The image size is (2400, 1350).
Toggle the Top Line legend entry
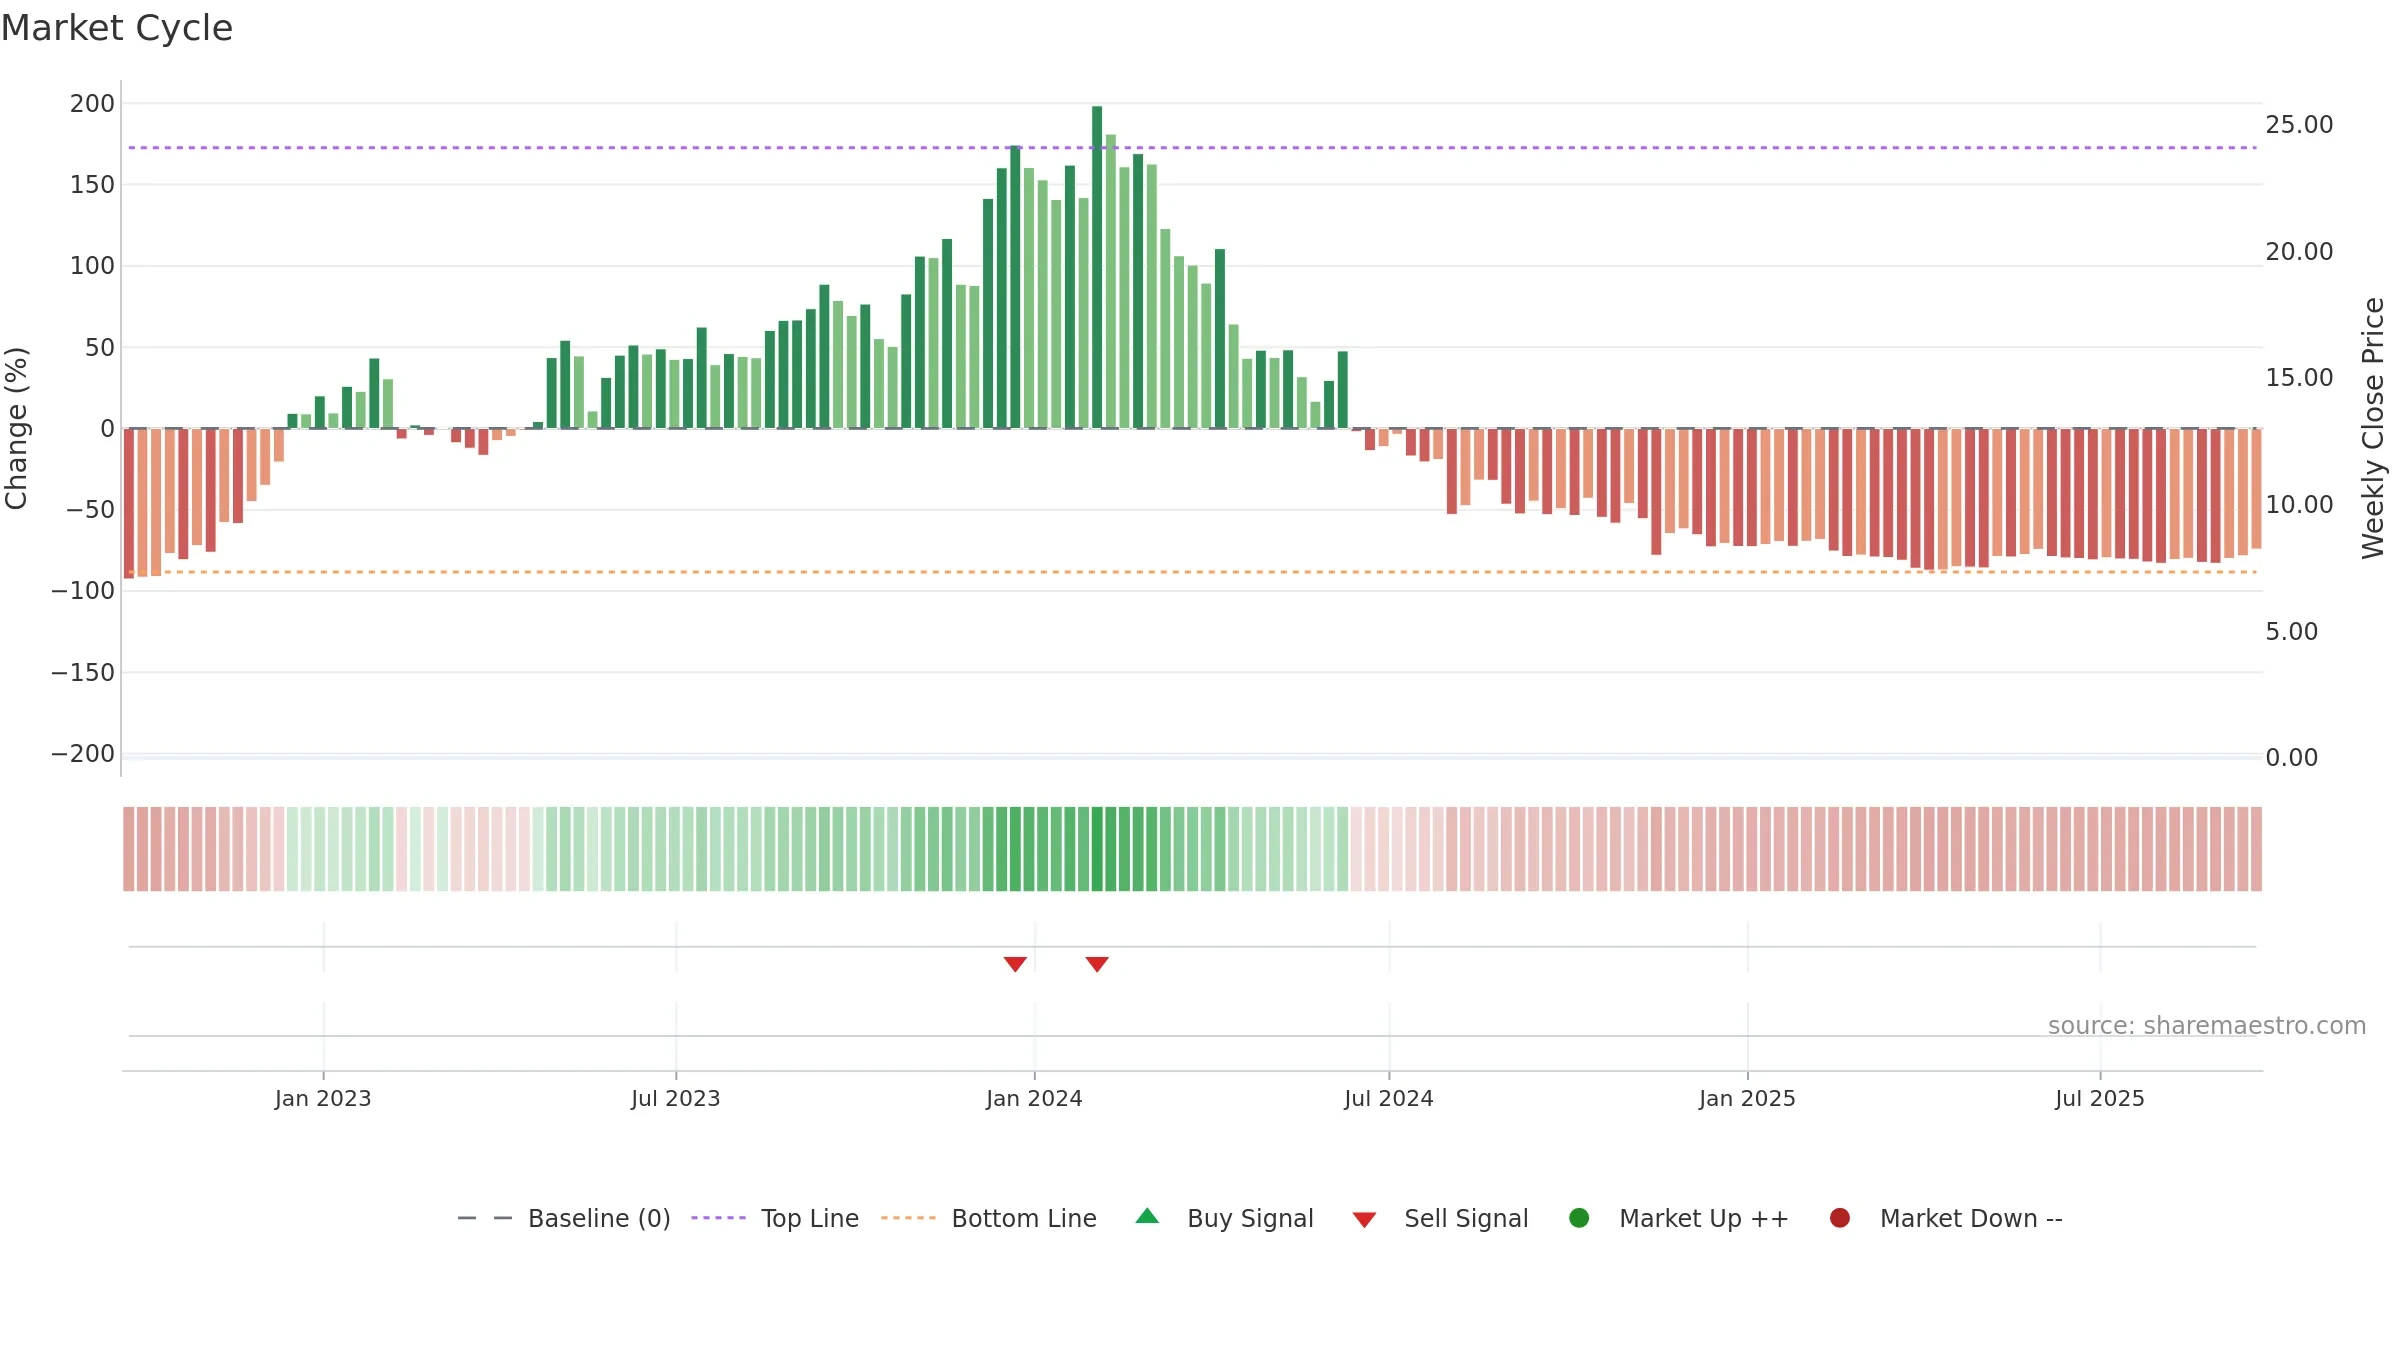pyautogui.click(x=775, y=1218)
